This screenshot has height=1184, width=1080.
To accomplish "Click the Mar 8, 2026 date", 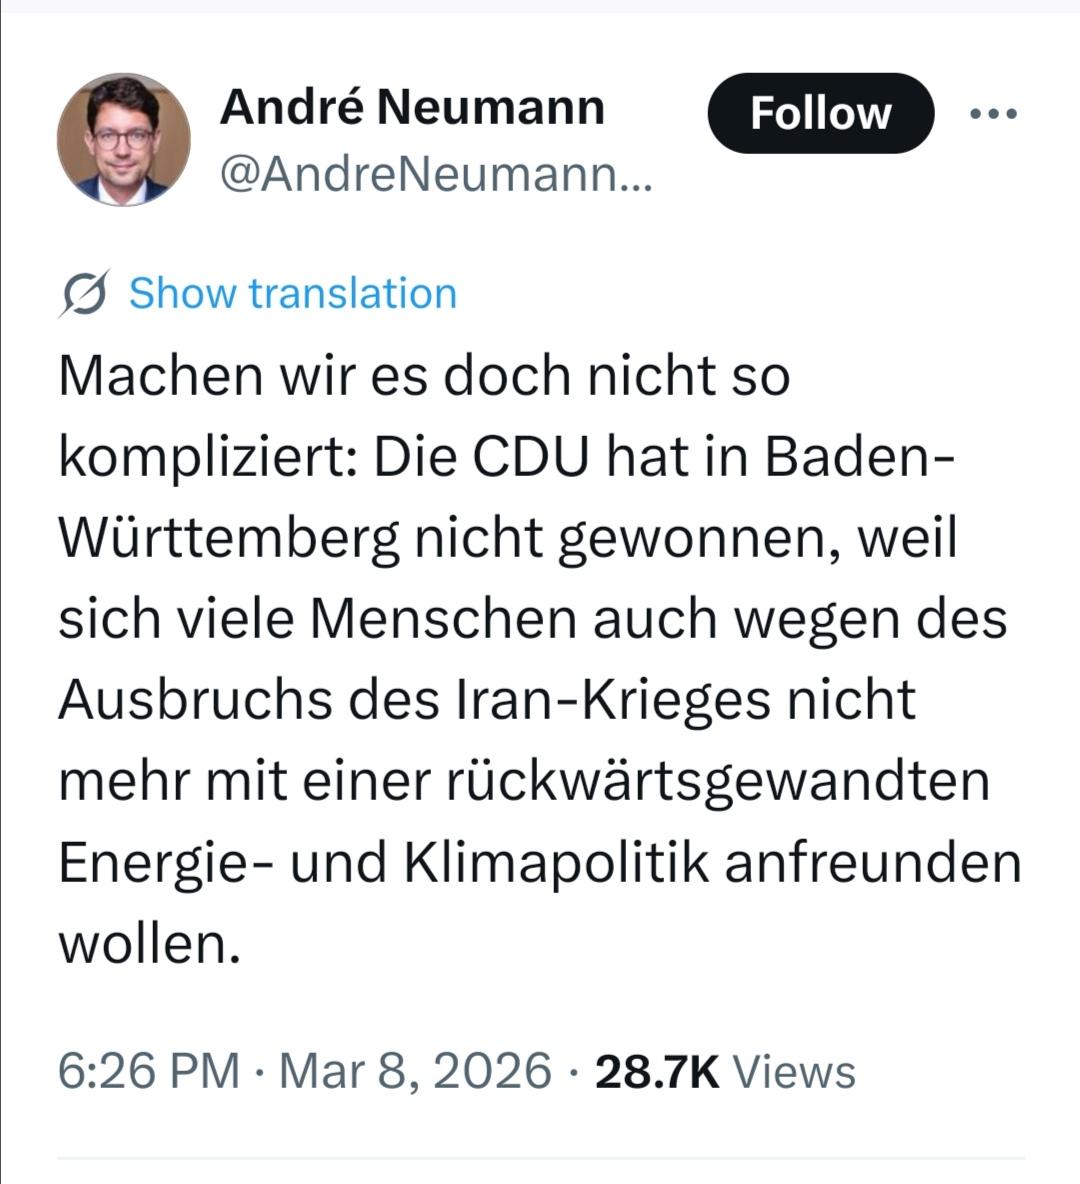I will coord(415,1071).
